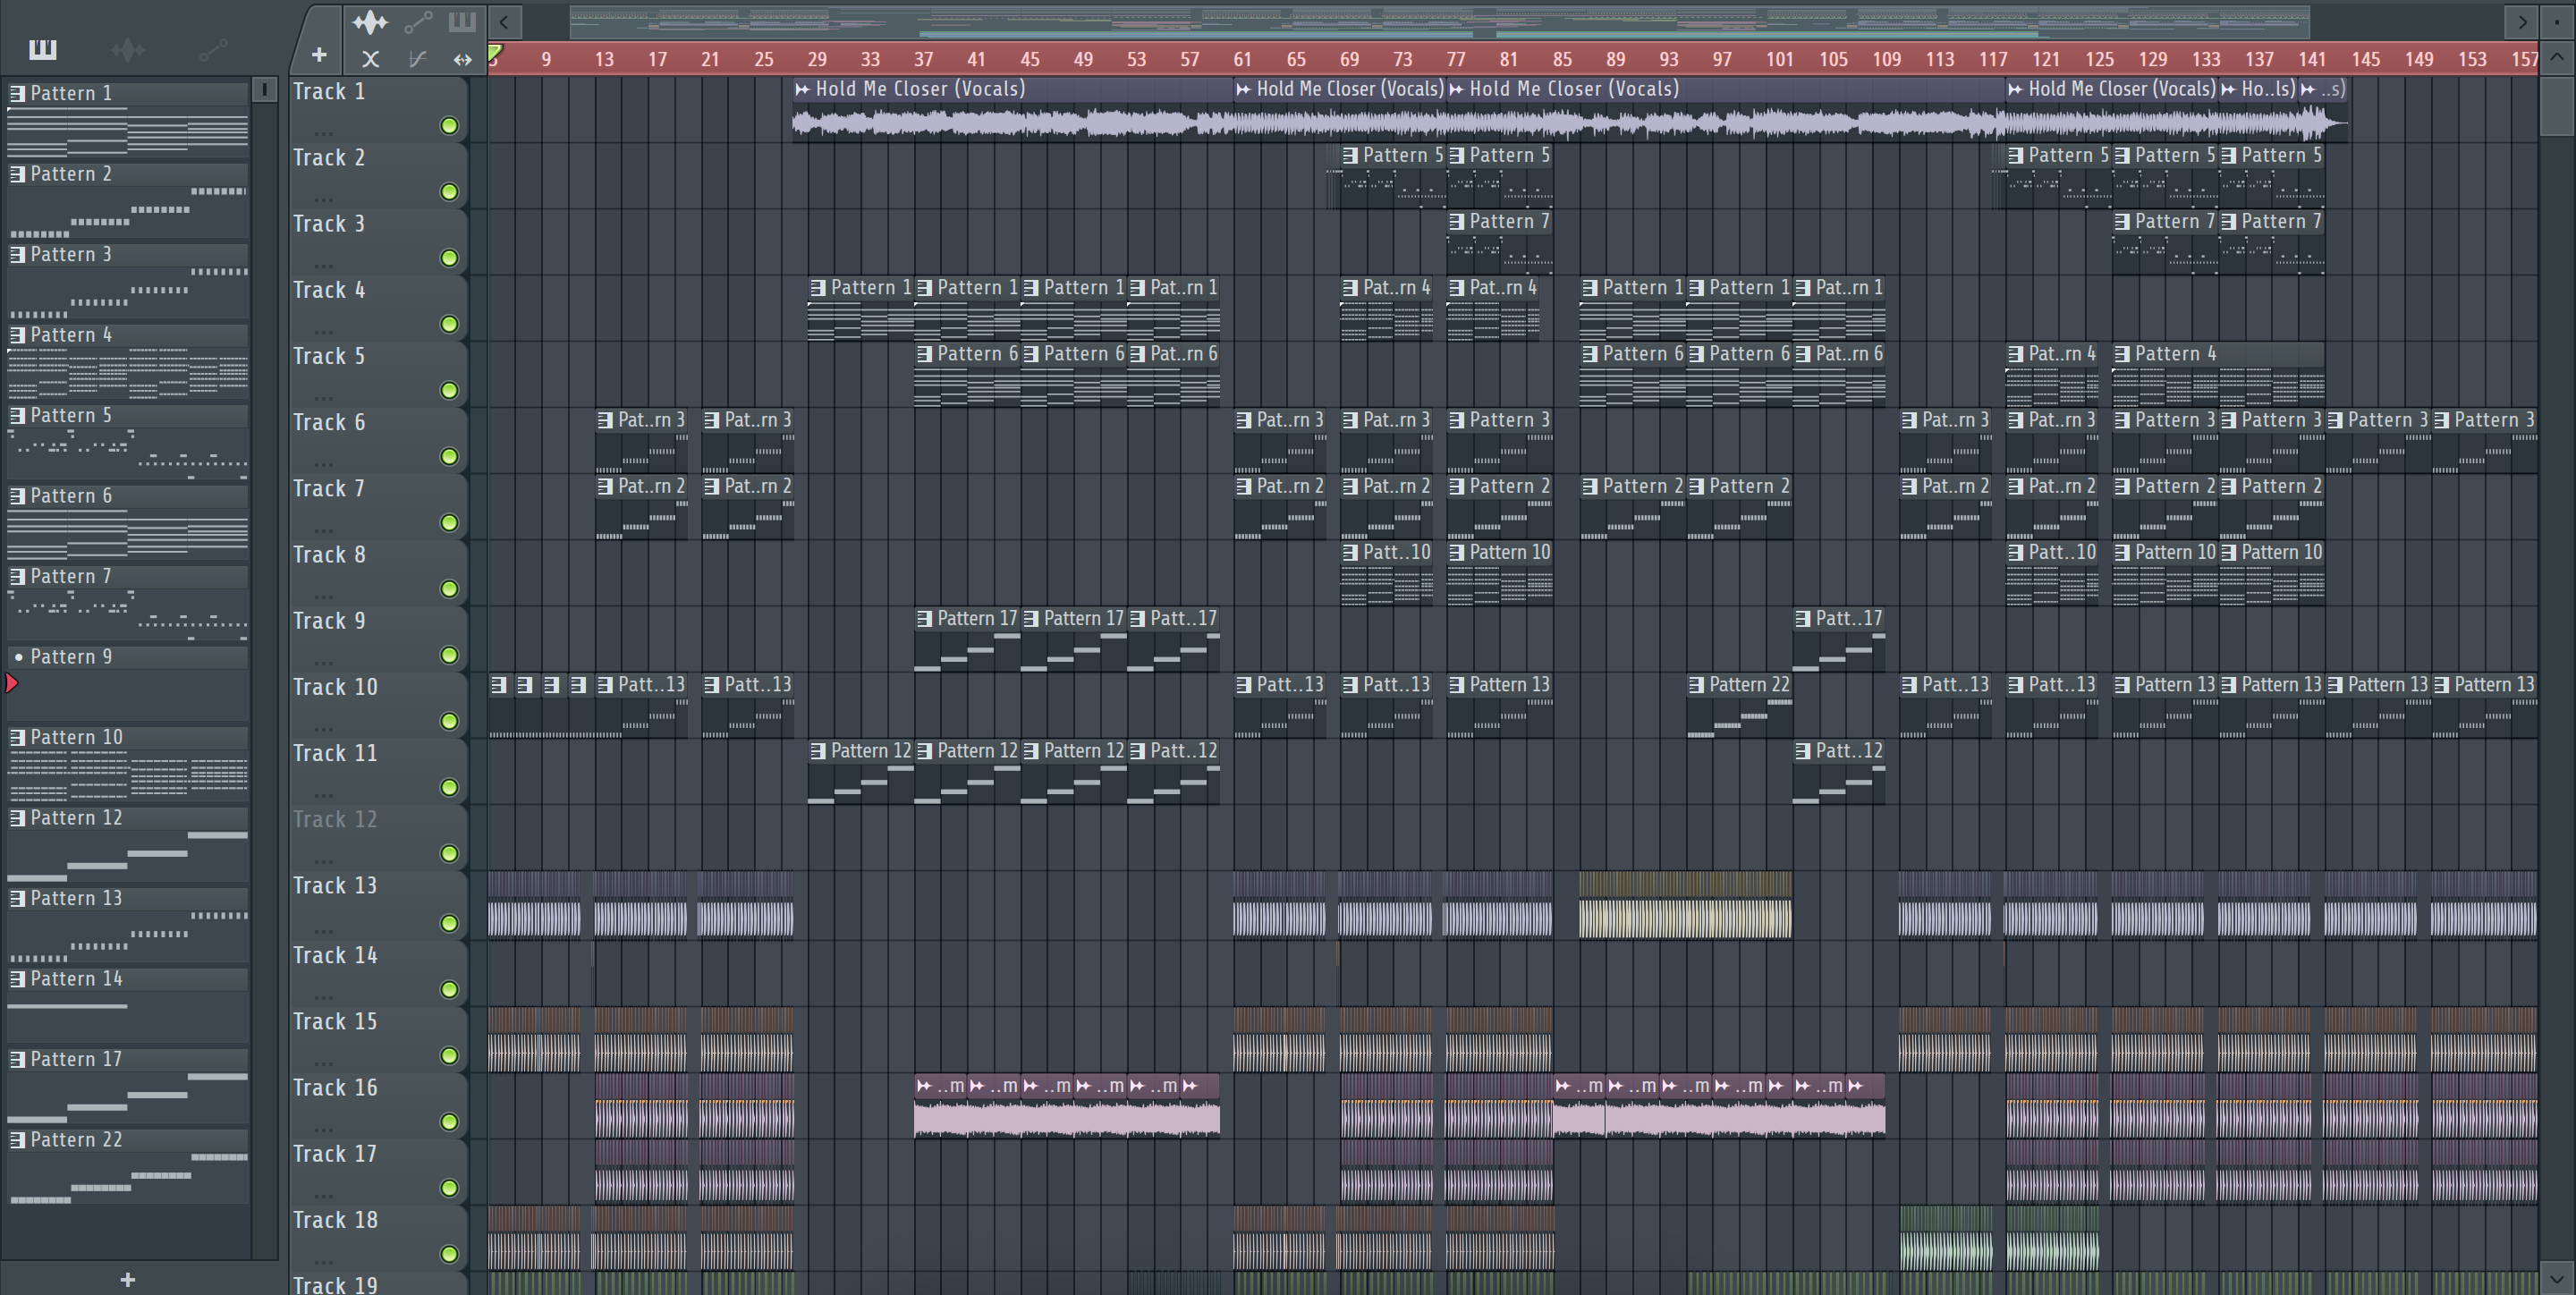Click bar 101 on the timeline ruler
The height and width of the screenshot is (1295, 2576).
coord(1779,59)
